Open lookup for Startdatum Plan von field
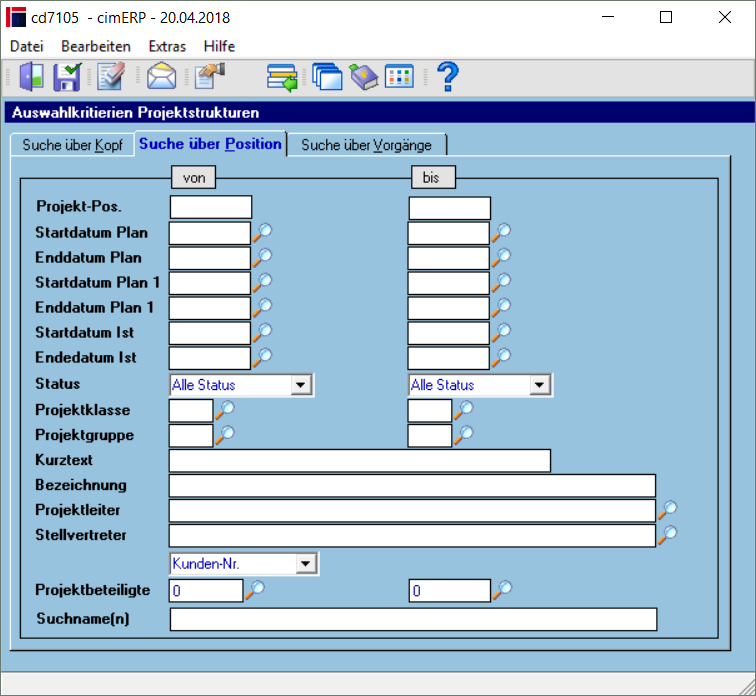The height and width of the screenshot is (696, 756). (263, 232)
